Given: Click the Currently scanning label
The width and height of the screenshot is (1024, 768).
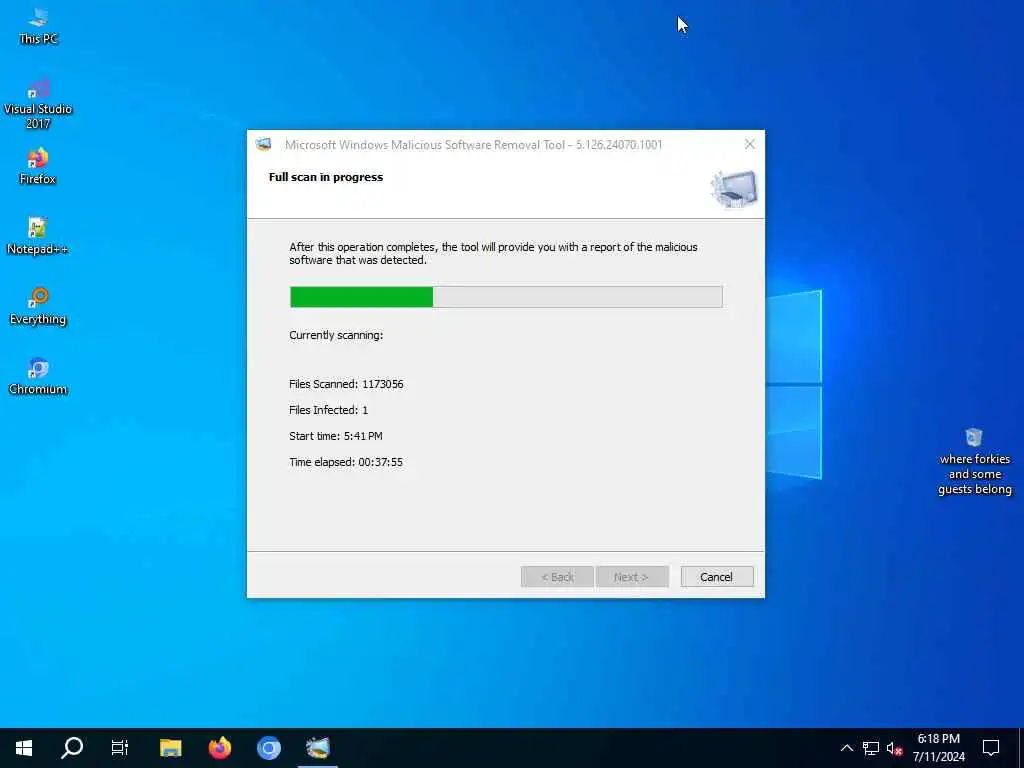Looking at the screenshot, I should click(x=336, y=335).
